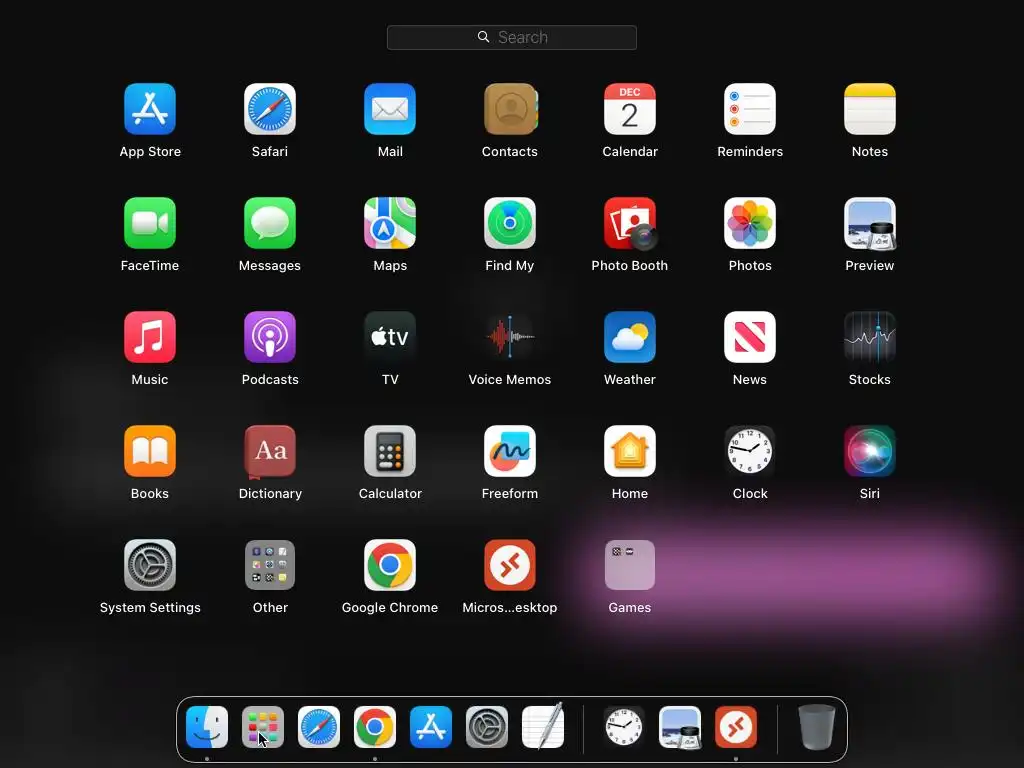1024x768 pixels.
Task: Launch the Home app
Action: pos(630,451)
